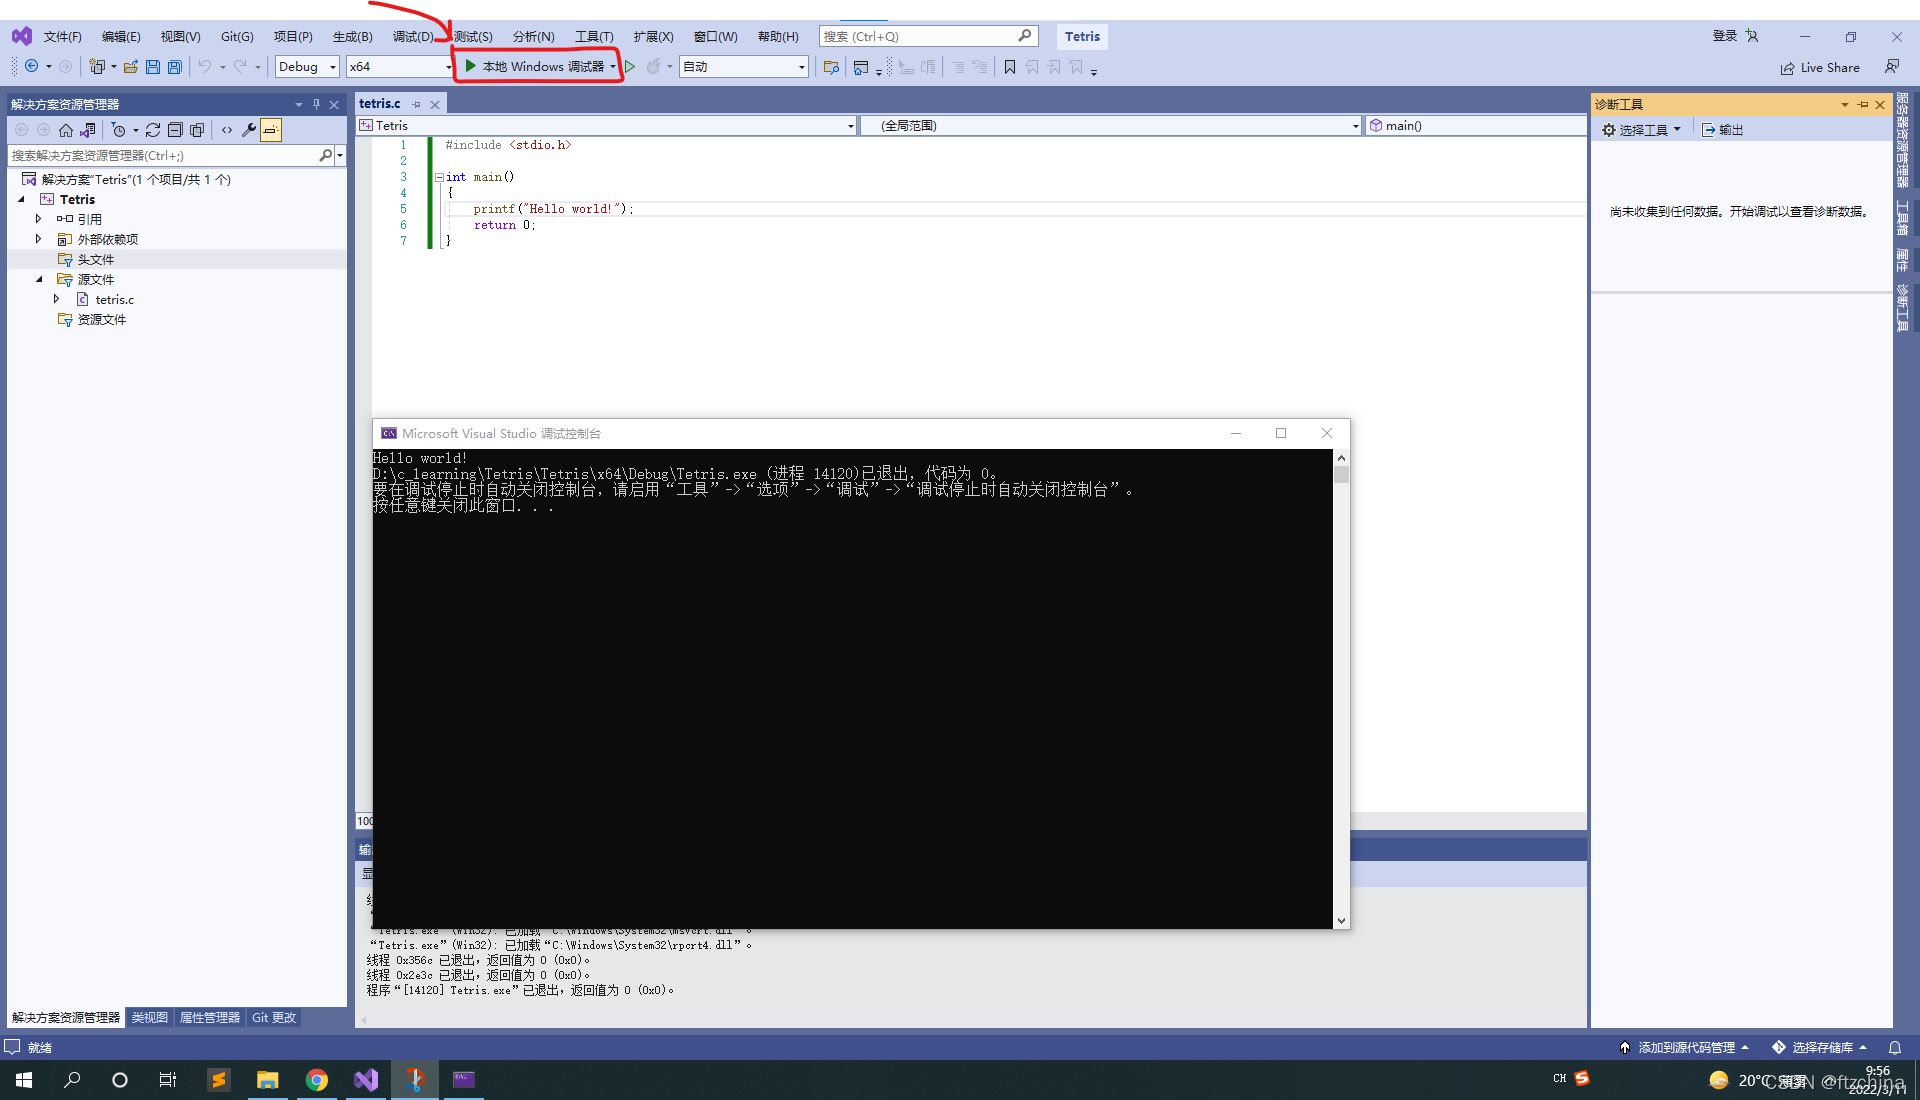The height and width of the screenshot is (1100, 1920).
Task: Collapse the 源文件 folder node
Action: pyautogui.click(x=39, y=279)
